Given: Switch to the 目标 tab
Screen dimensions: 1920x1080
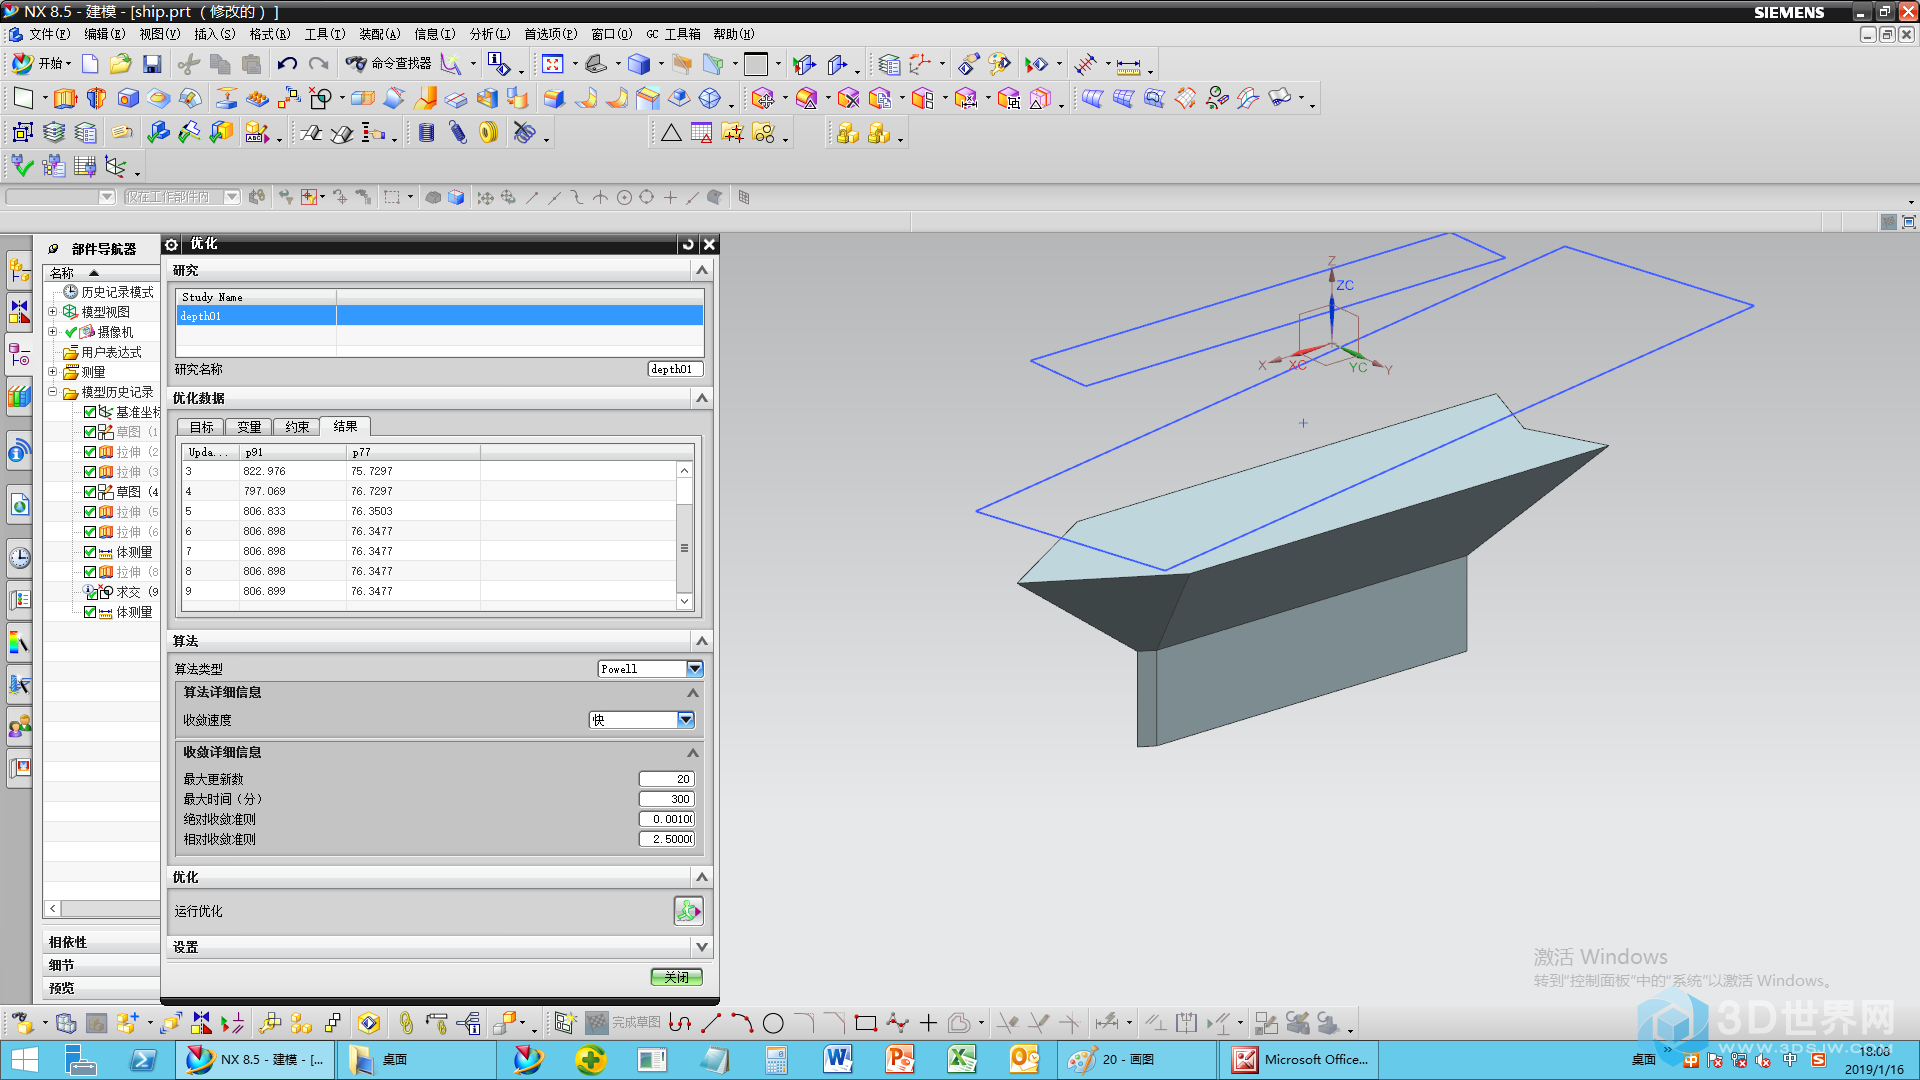Looking at the screenshot, I should click(x=201, y=427).
